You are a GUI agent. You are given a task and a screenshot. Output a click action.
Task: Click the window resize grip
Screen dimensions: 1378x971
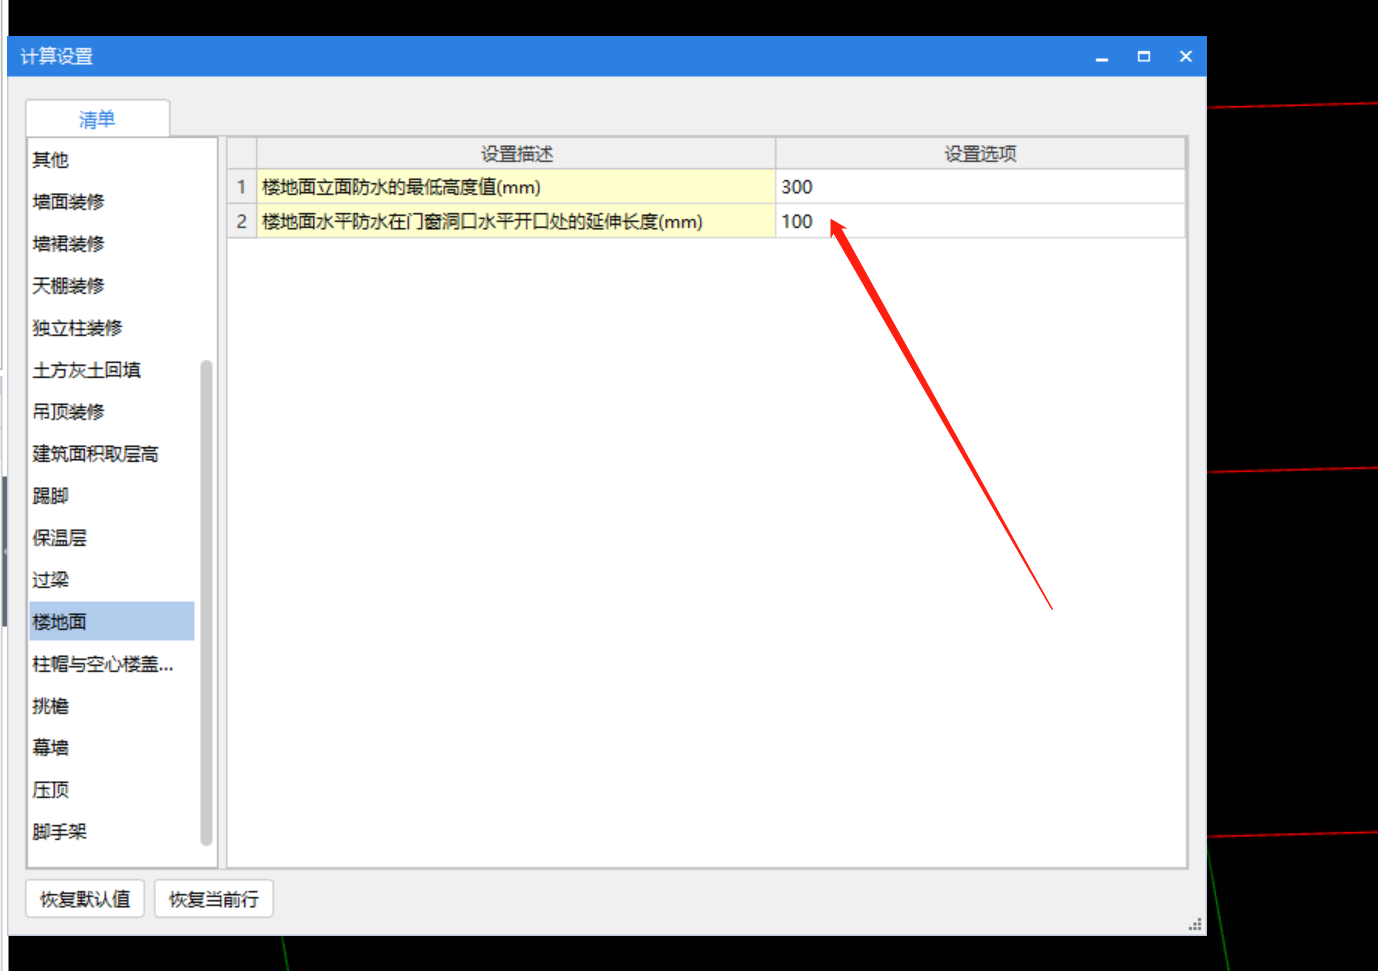point(1195,925)
